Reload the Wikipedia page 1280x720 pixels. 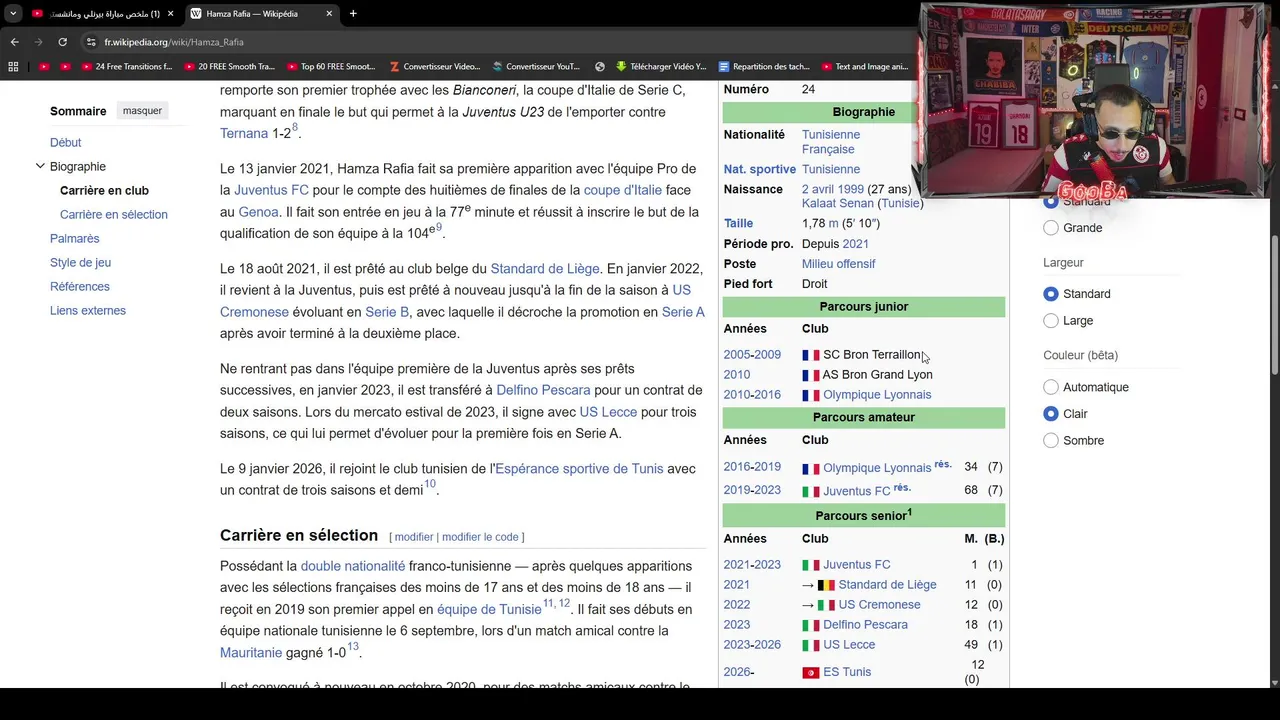point(62,42)
